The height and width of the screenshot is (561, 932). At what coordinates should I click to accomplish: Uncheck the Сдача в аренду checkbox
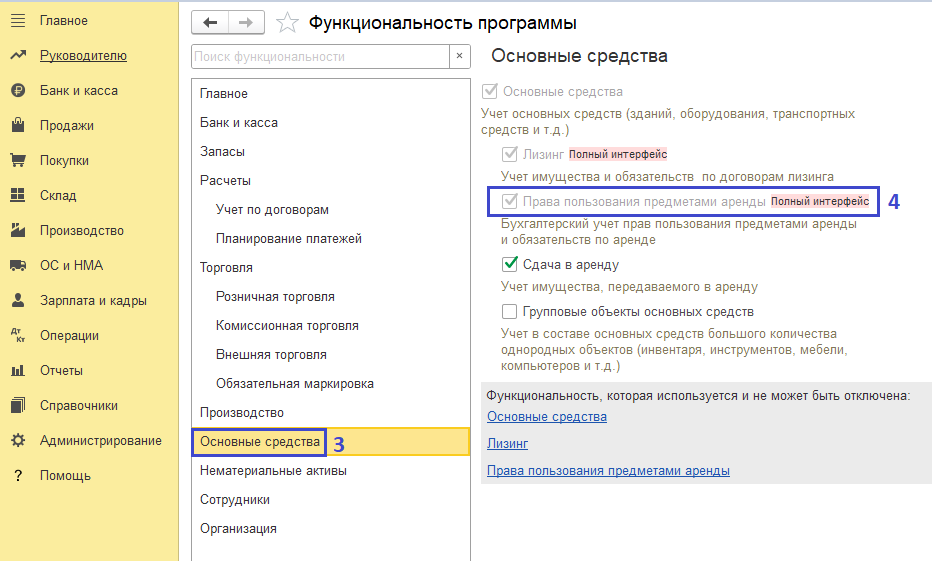click(x=510, y=265)
